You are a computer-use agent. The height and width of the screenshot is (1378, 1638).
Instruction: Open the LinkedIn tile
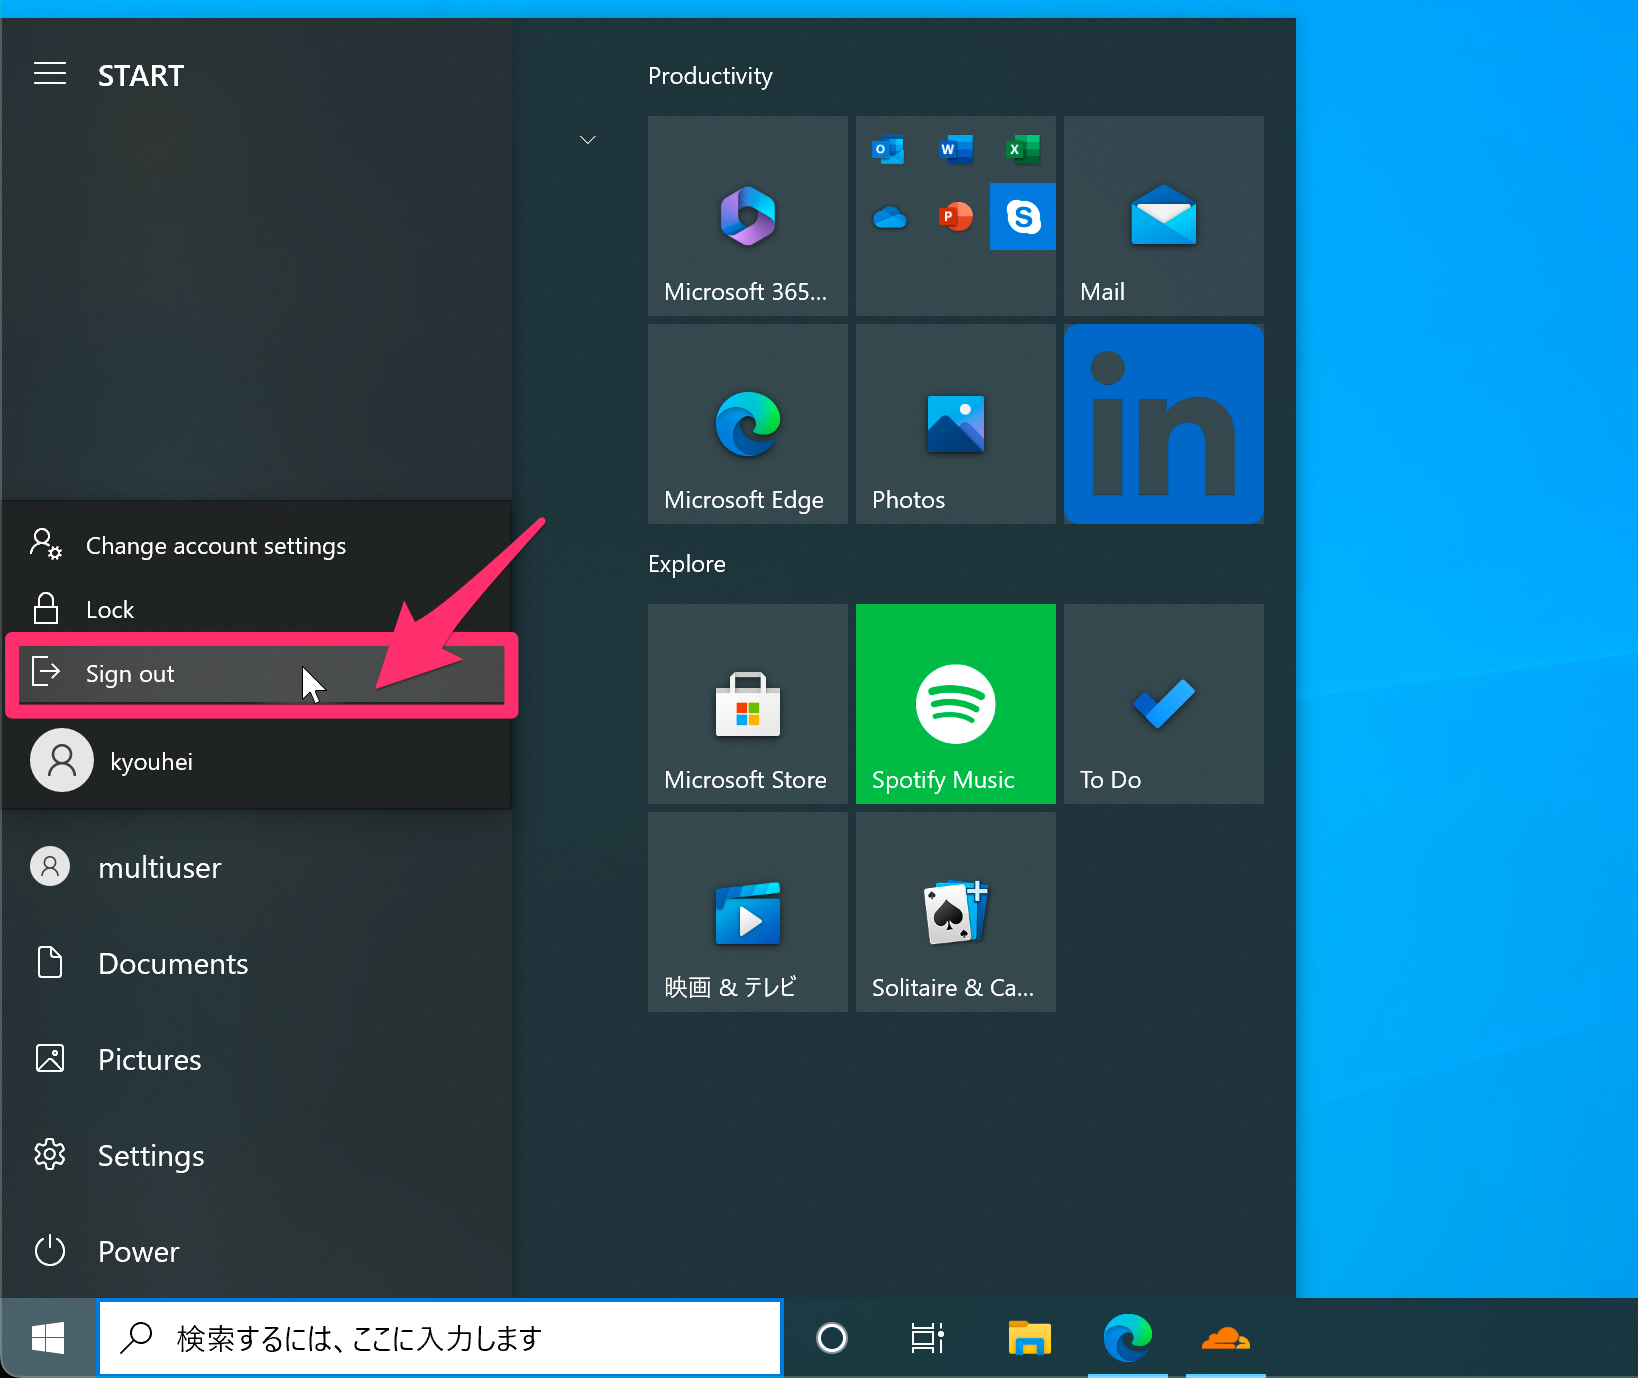[x=1164, y=424]
